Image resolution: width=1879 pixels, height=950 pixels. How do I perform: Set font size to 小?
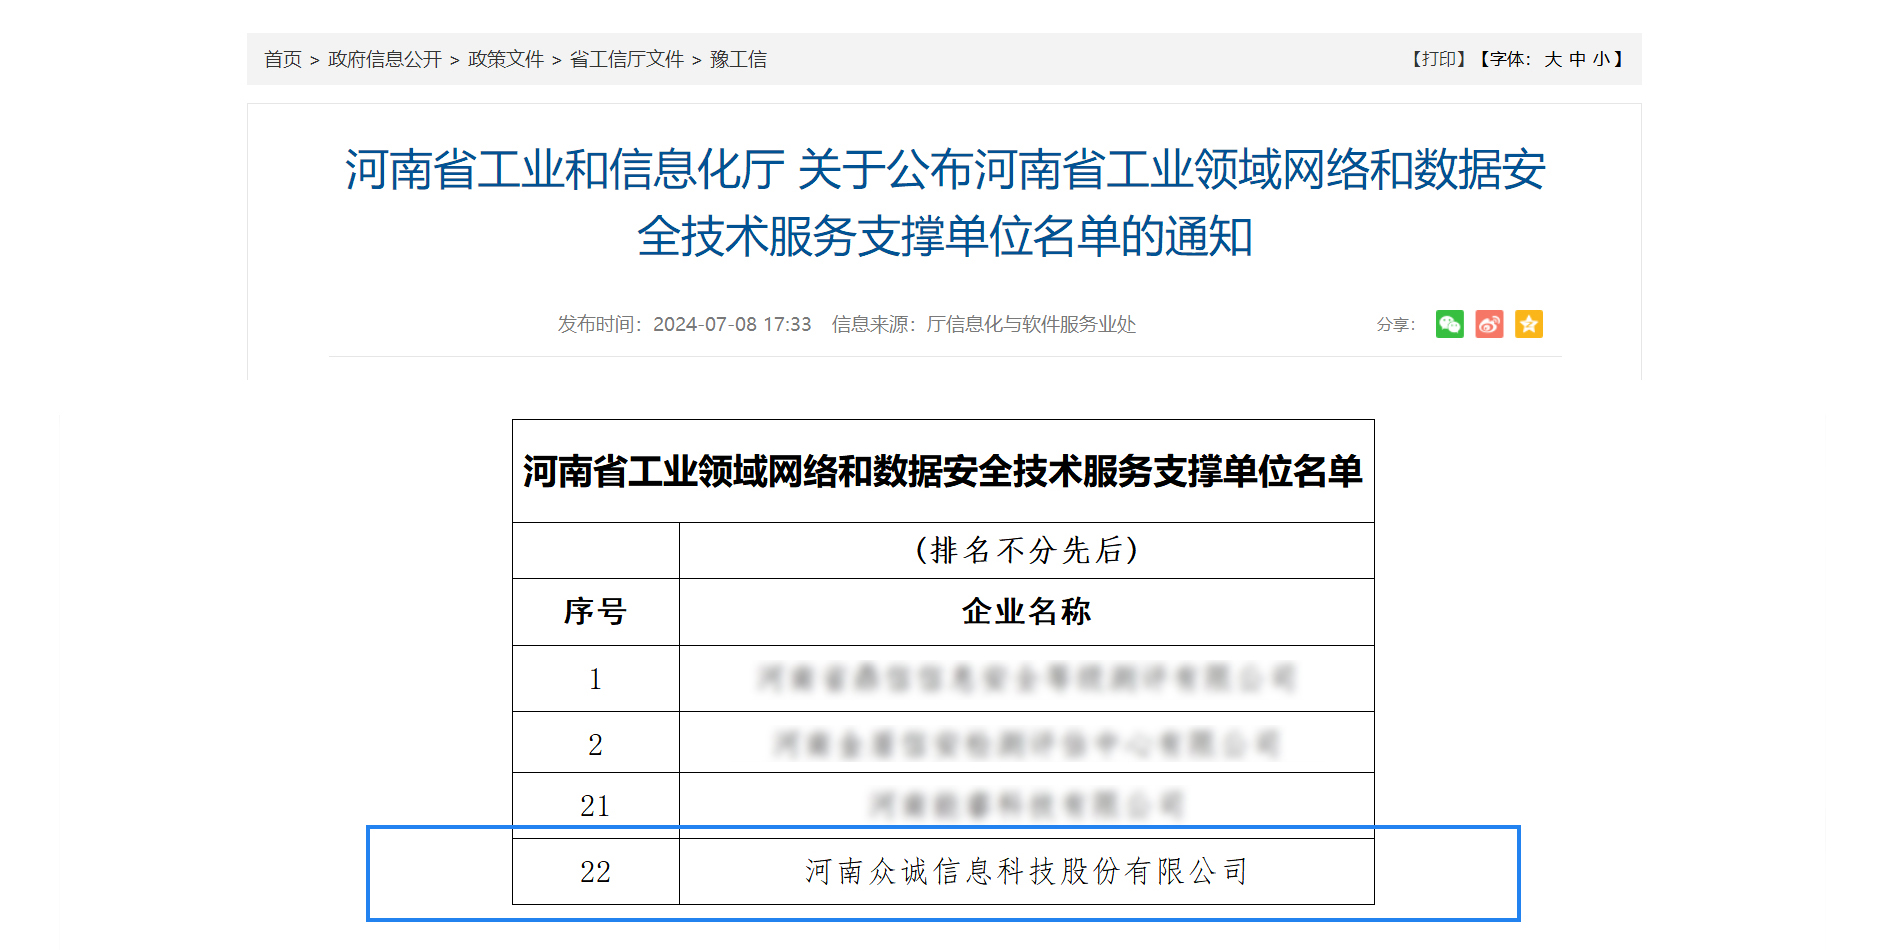click(1601, 60)
